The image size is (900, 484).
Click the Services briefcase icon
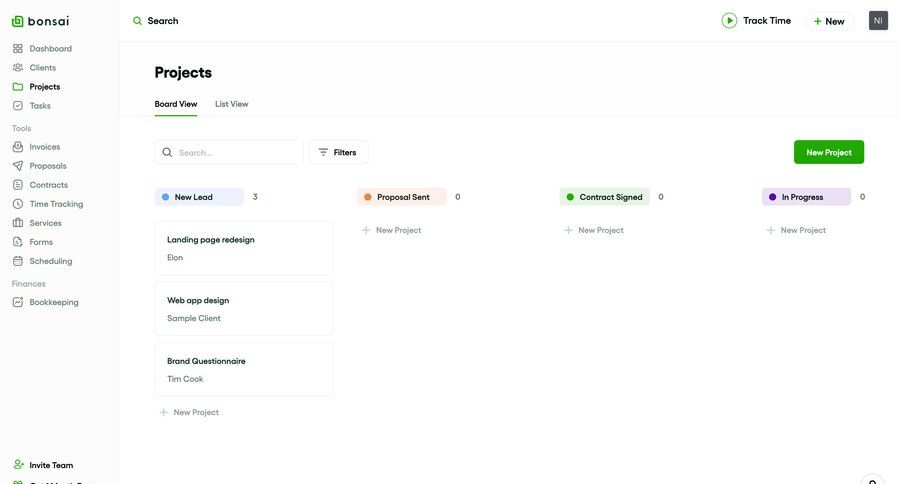pos(18,223)
